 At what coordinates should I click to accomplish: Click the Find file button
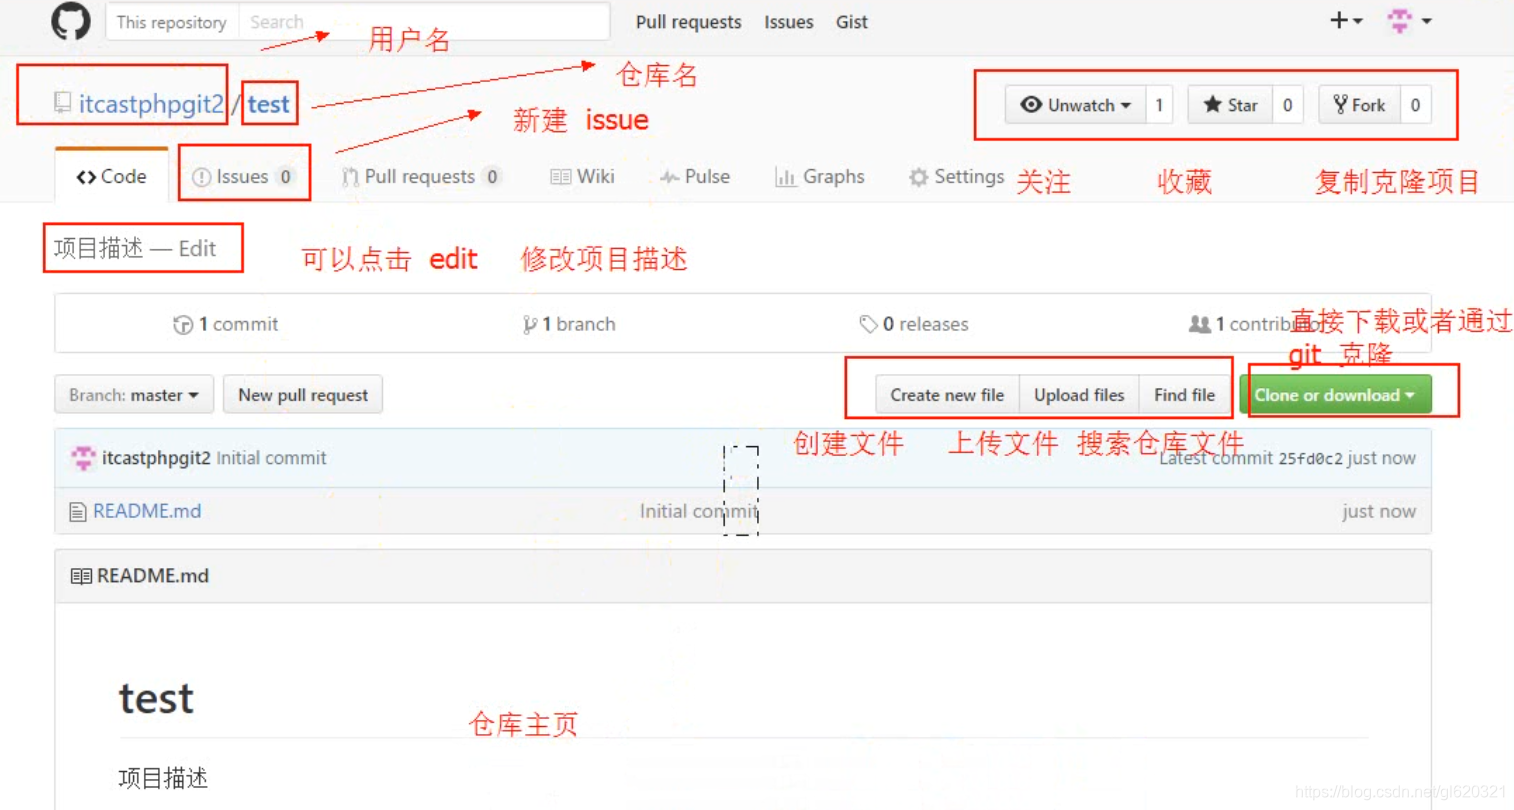[x=1184, y=395]
